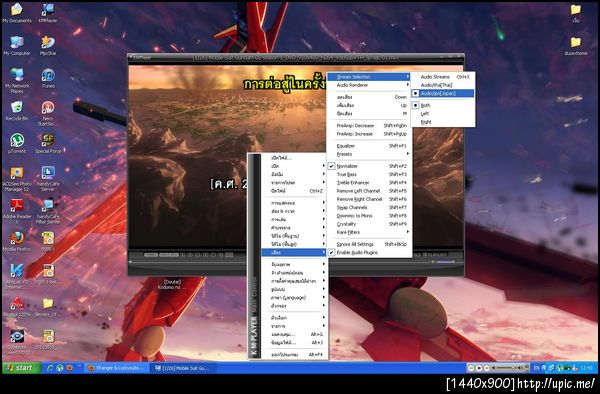Expand the Language submenu in main menu
The height and width of the screenshot is (394, 600).
coord(294,298)
